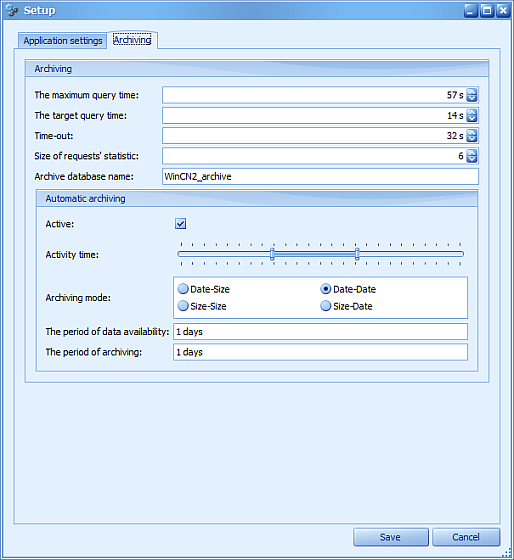Select the Date-Size archiving mode
The width and height of the screenshot is (514, 560).
[183, 289]
